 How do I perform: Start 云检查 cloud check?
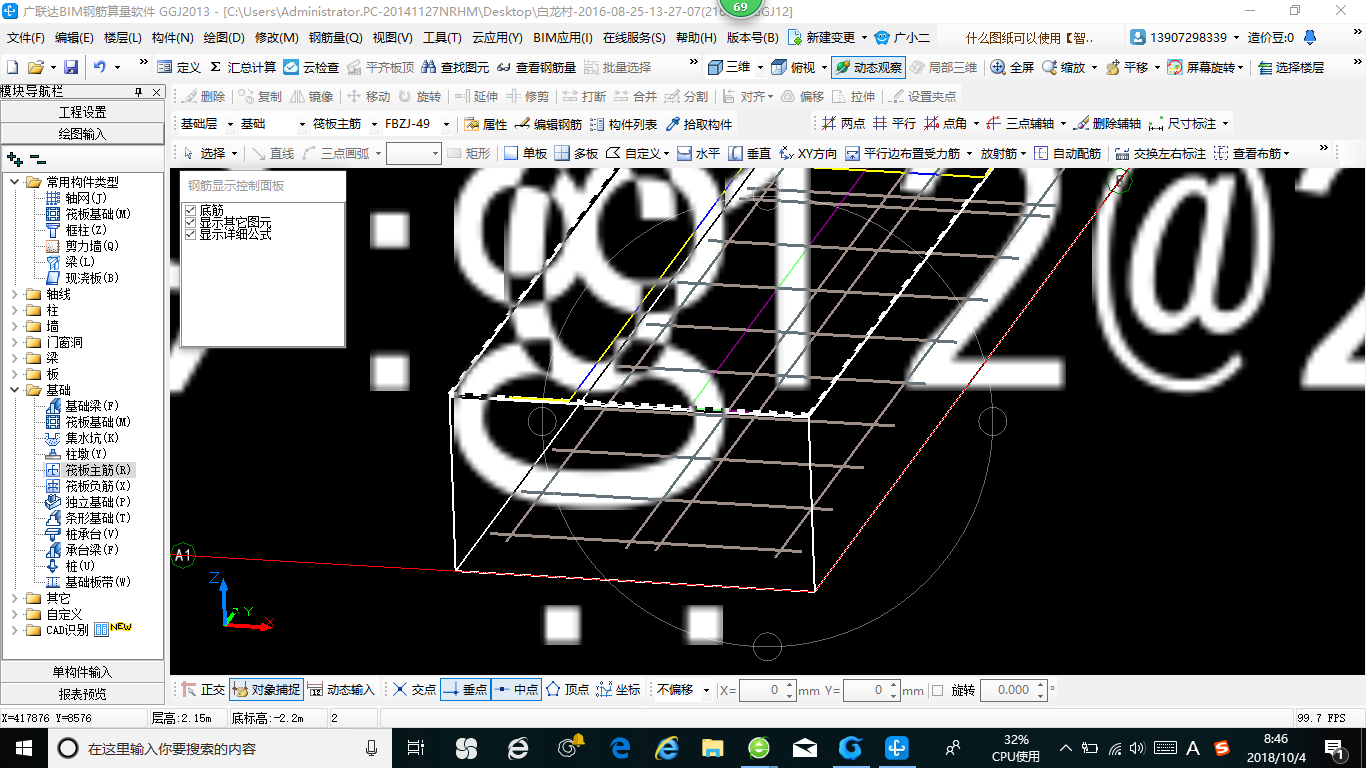[x=311, y=67]
